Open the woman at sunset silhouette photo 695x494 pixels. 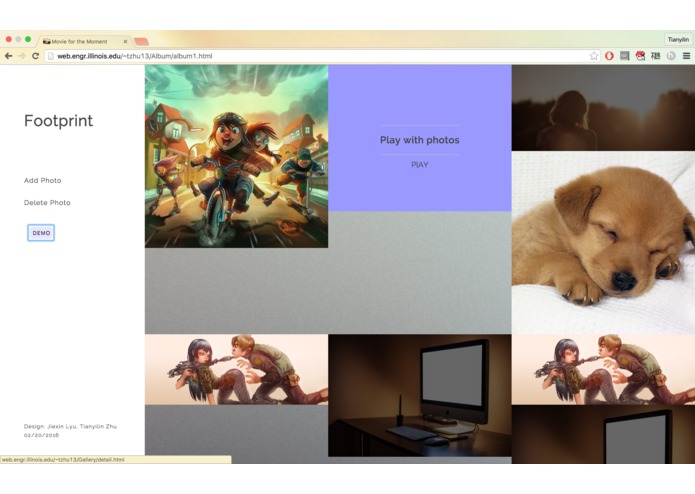(x=603, y=108)
